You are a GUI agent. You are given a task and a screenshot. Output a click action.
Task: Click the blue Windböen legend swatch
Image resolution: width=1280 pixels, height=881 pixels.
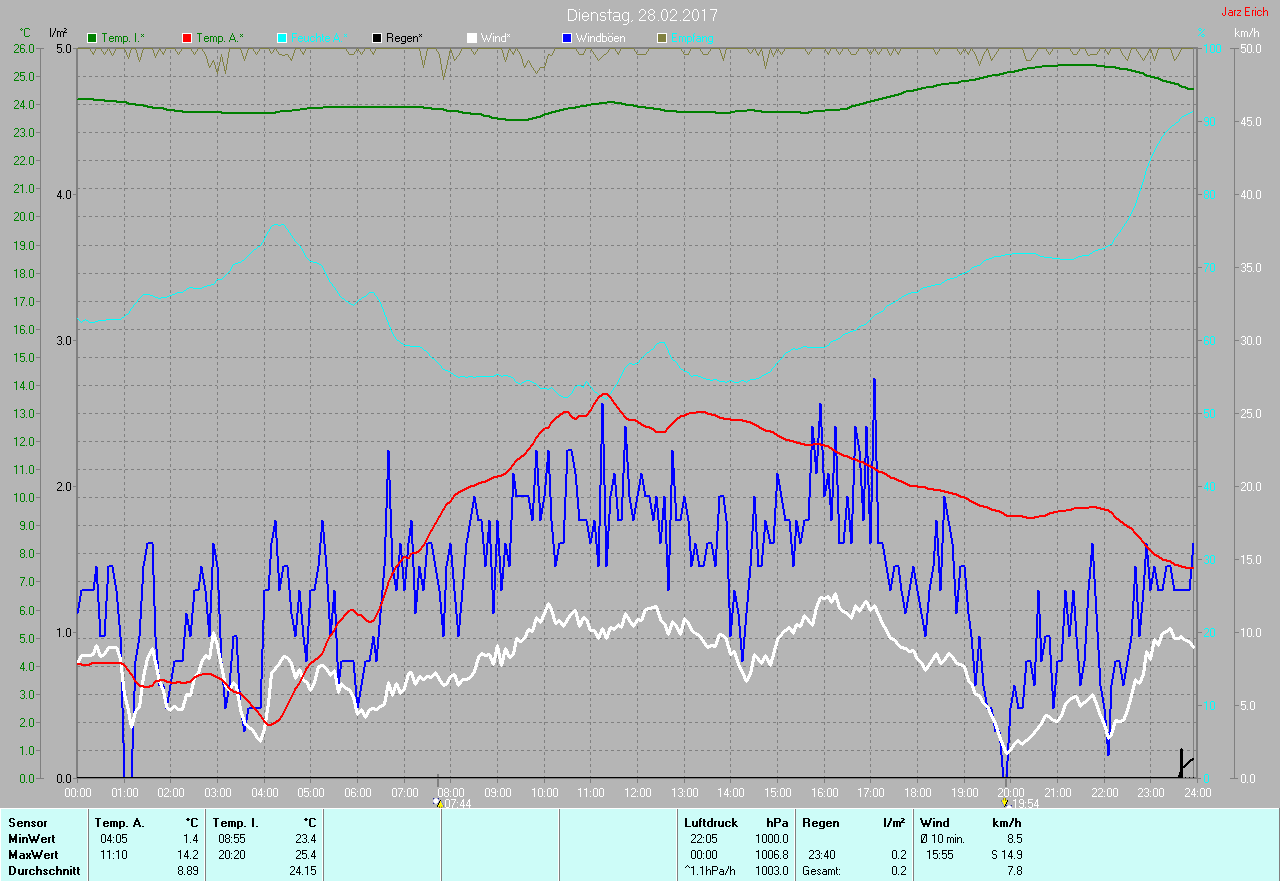point(566,38)
